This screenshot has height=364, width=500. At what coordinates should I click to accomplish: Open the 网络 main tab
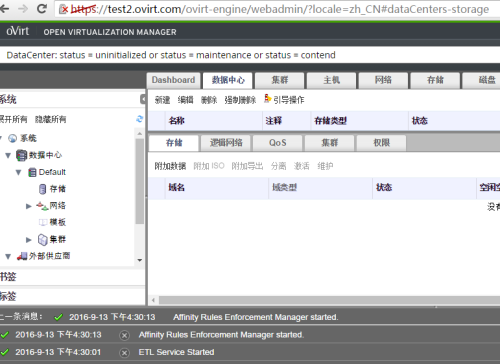(x=383, y=80)
